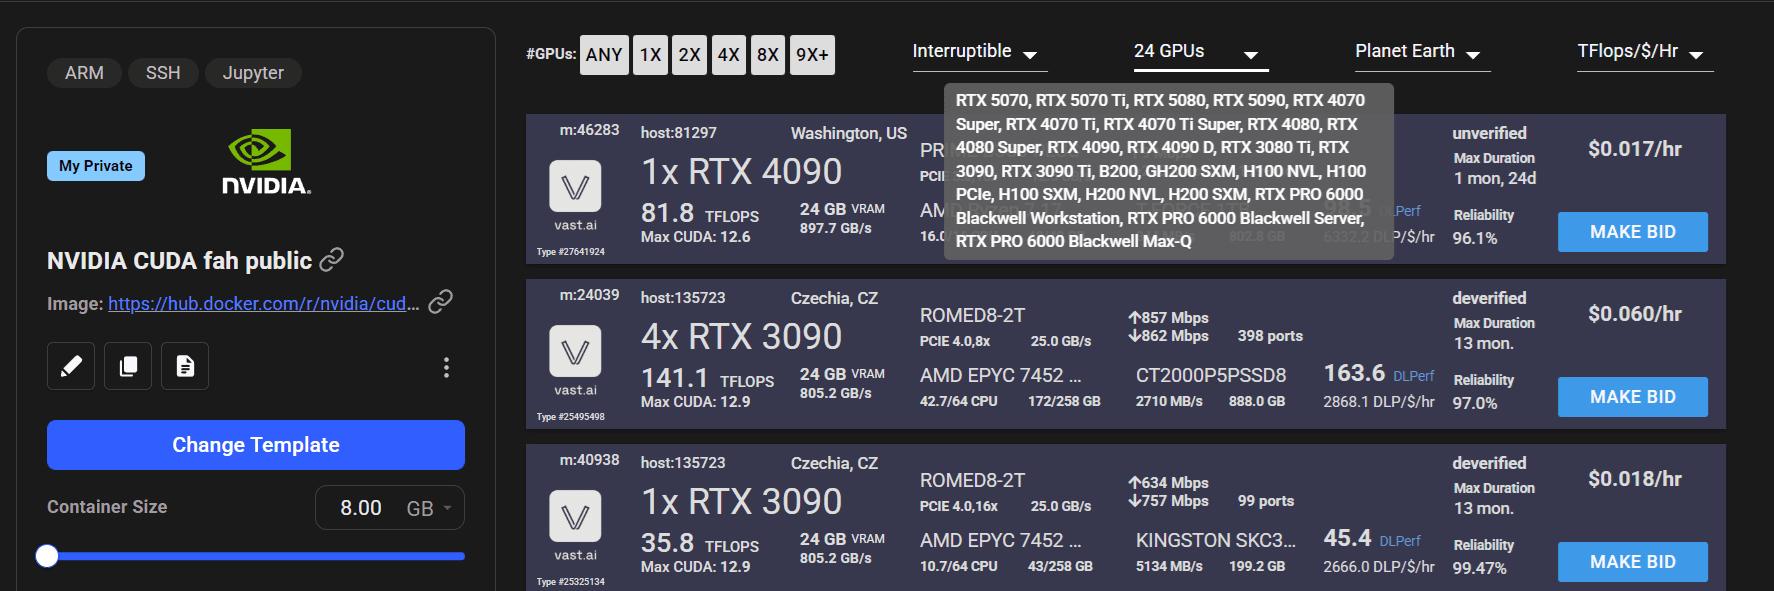Click vast.ai logo on 4x RTX 3090 listing
The height and width of the screenshot is (591, 1774).
click(x=575, y=352)
